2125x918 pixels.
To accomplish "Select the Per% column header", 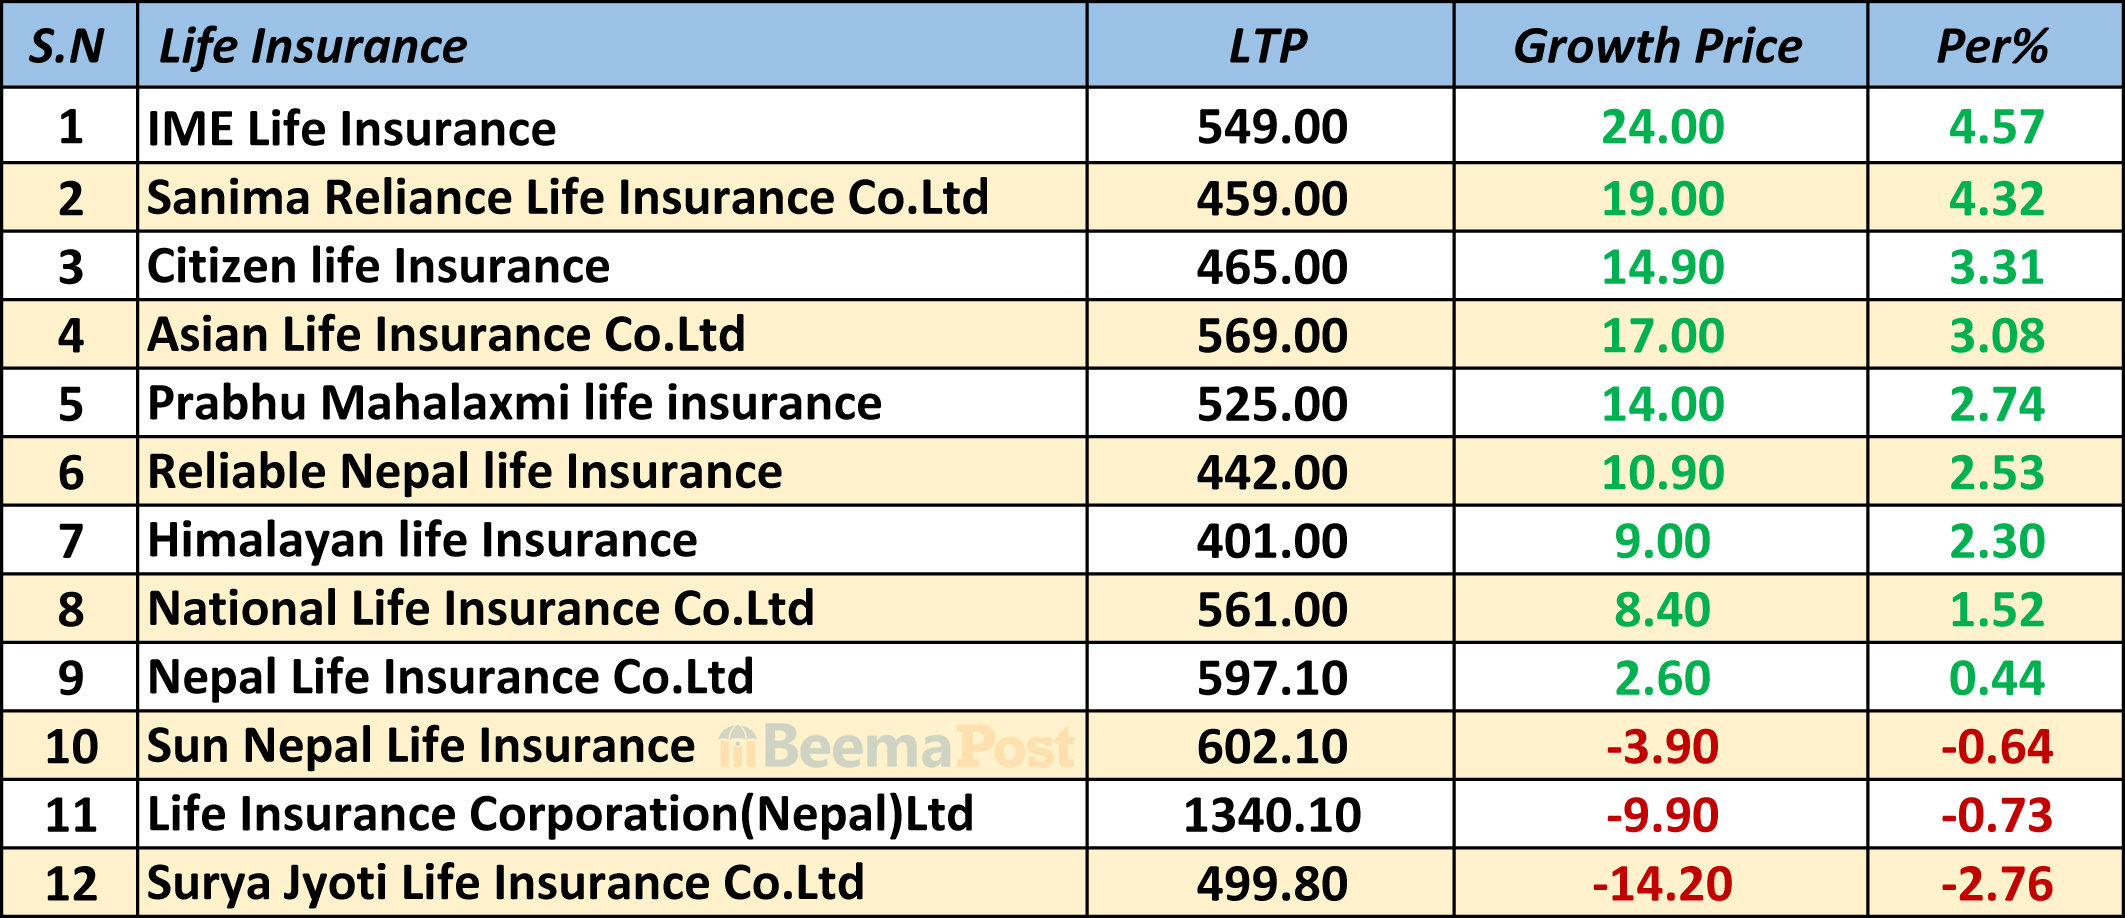I will pos(1993,47).
